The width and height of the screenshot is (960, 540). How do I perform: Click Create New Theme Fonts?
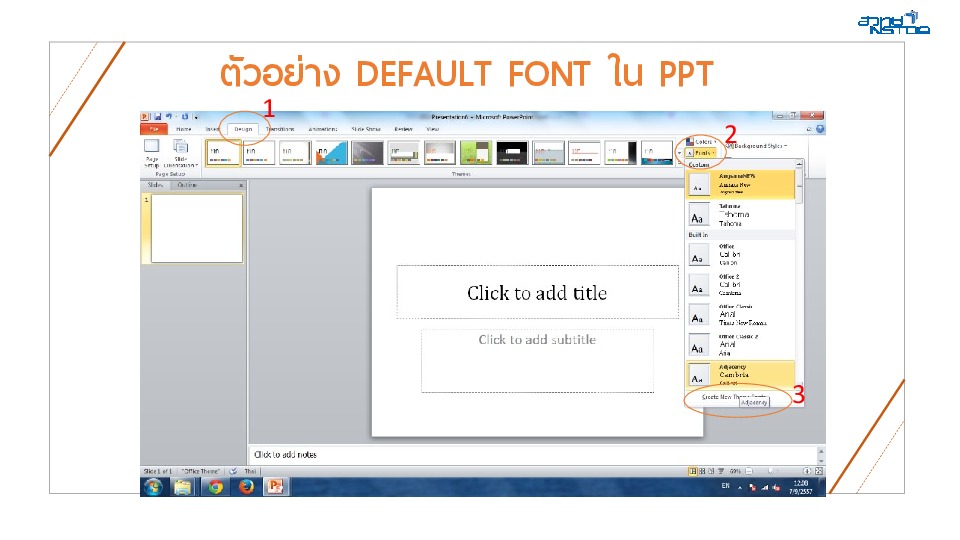tap(733, 397)
